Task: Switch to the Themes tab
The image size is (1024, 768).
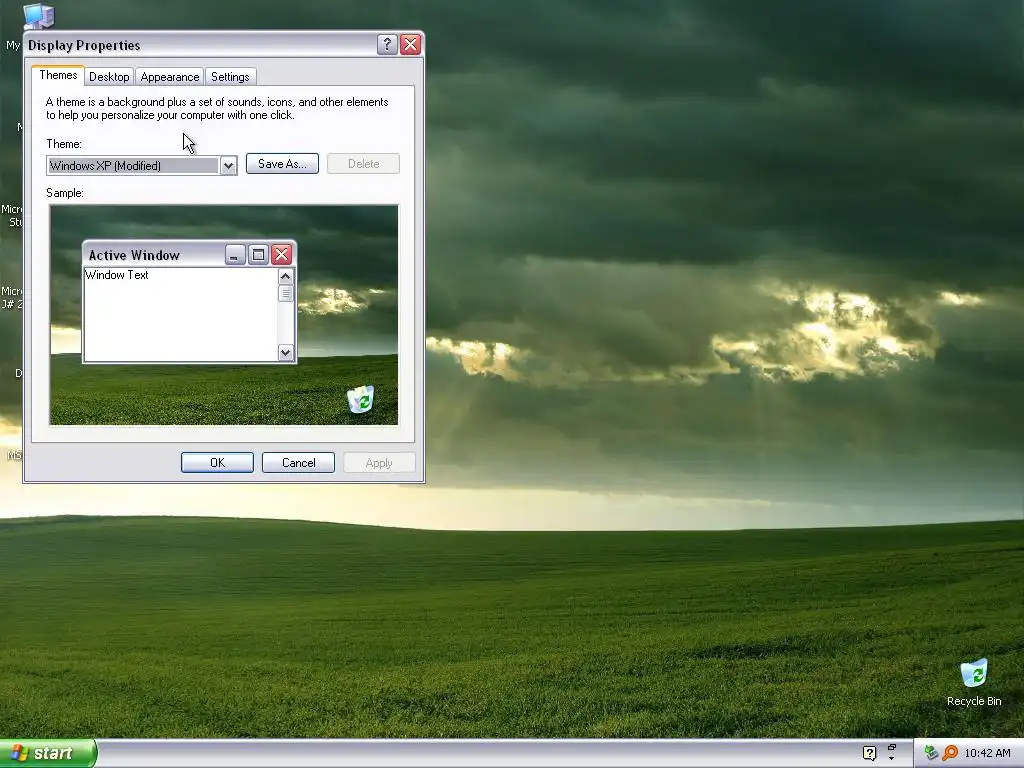Action: [x=58, y=75]
